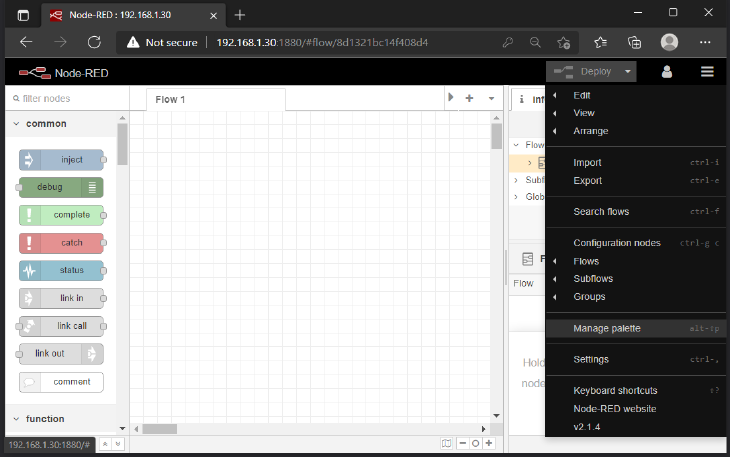This screenshot has height=457, width=730.
Task: Open Configuration nodes entry
Action: tap(635, 243)
